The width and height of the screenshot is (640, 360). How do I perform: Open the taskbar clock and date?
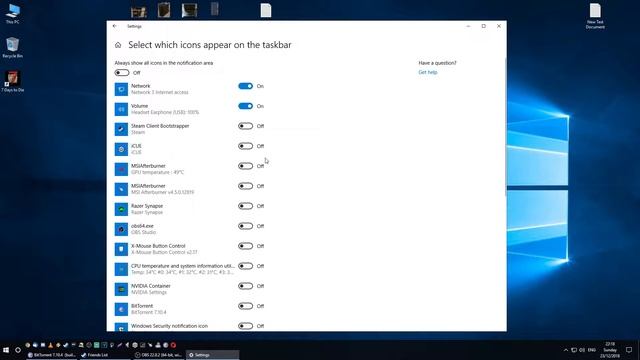[610, 350]
